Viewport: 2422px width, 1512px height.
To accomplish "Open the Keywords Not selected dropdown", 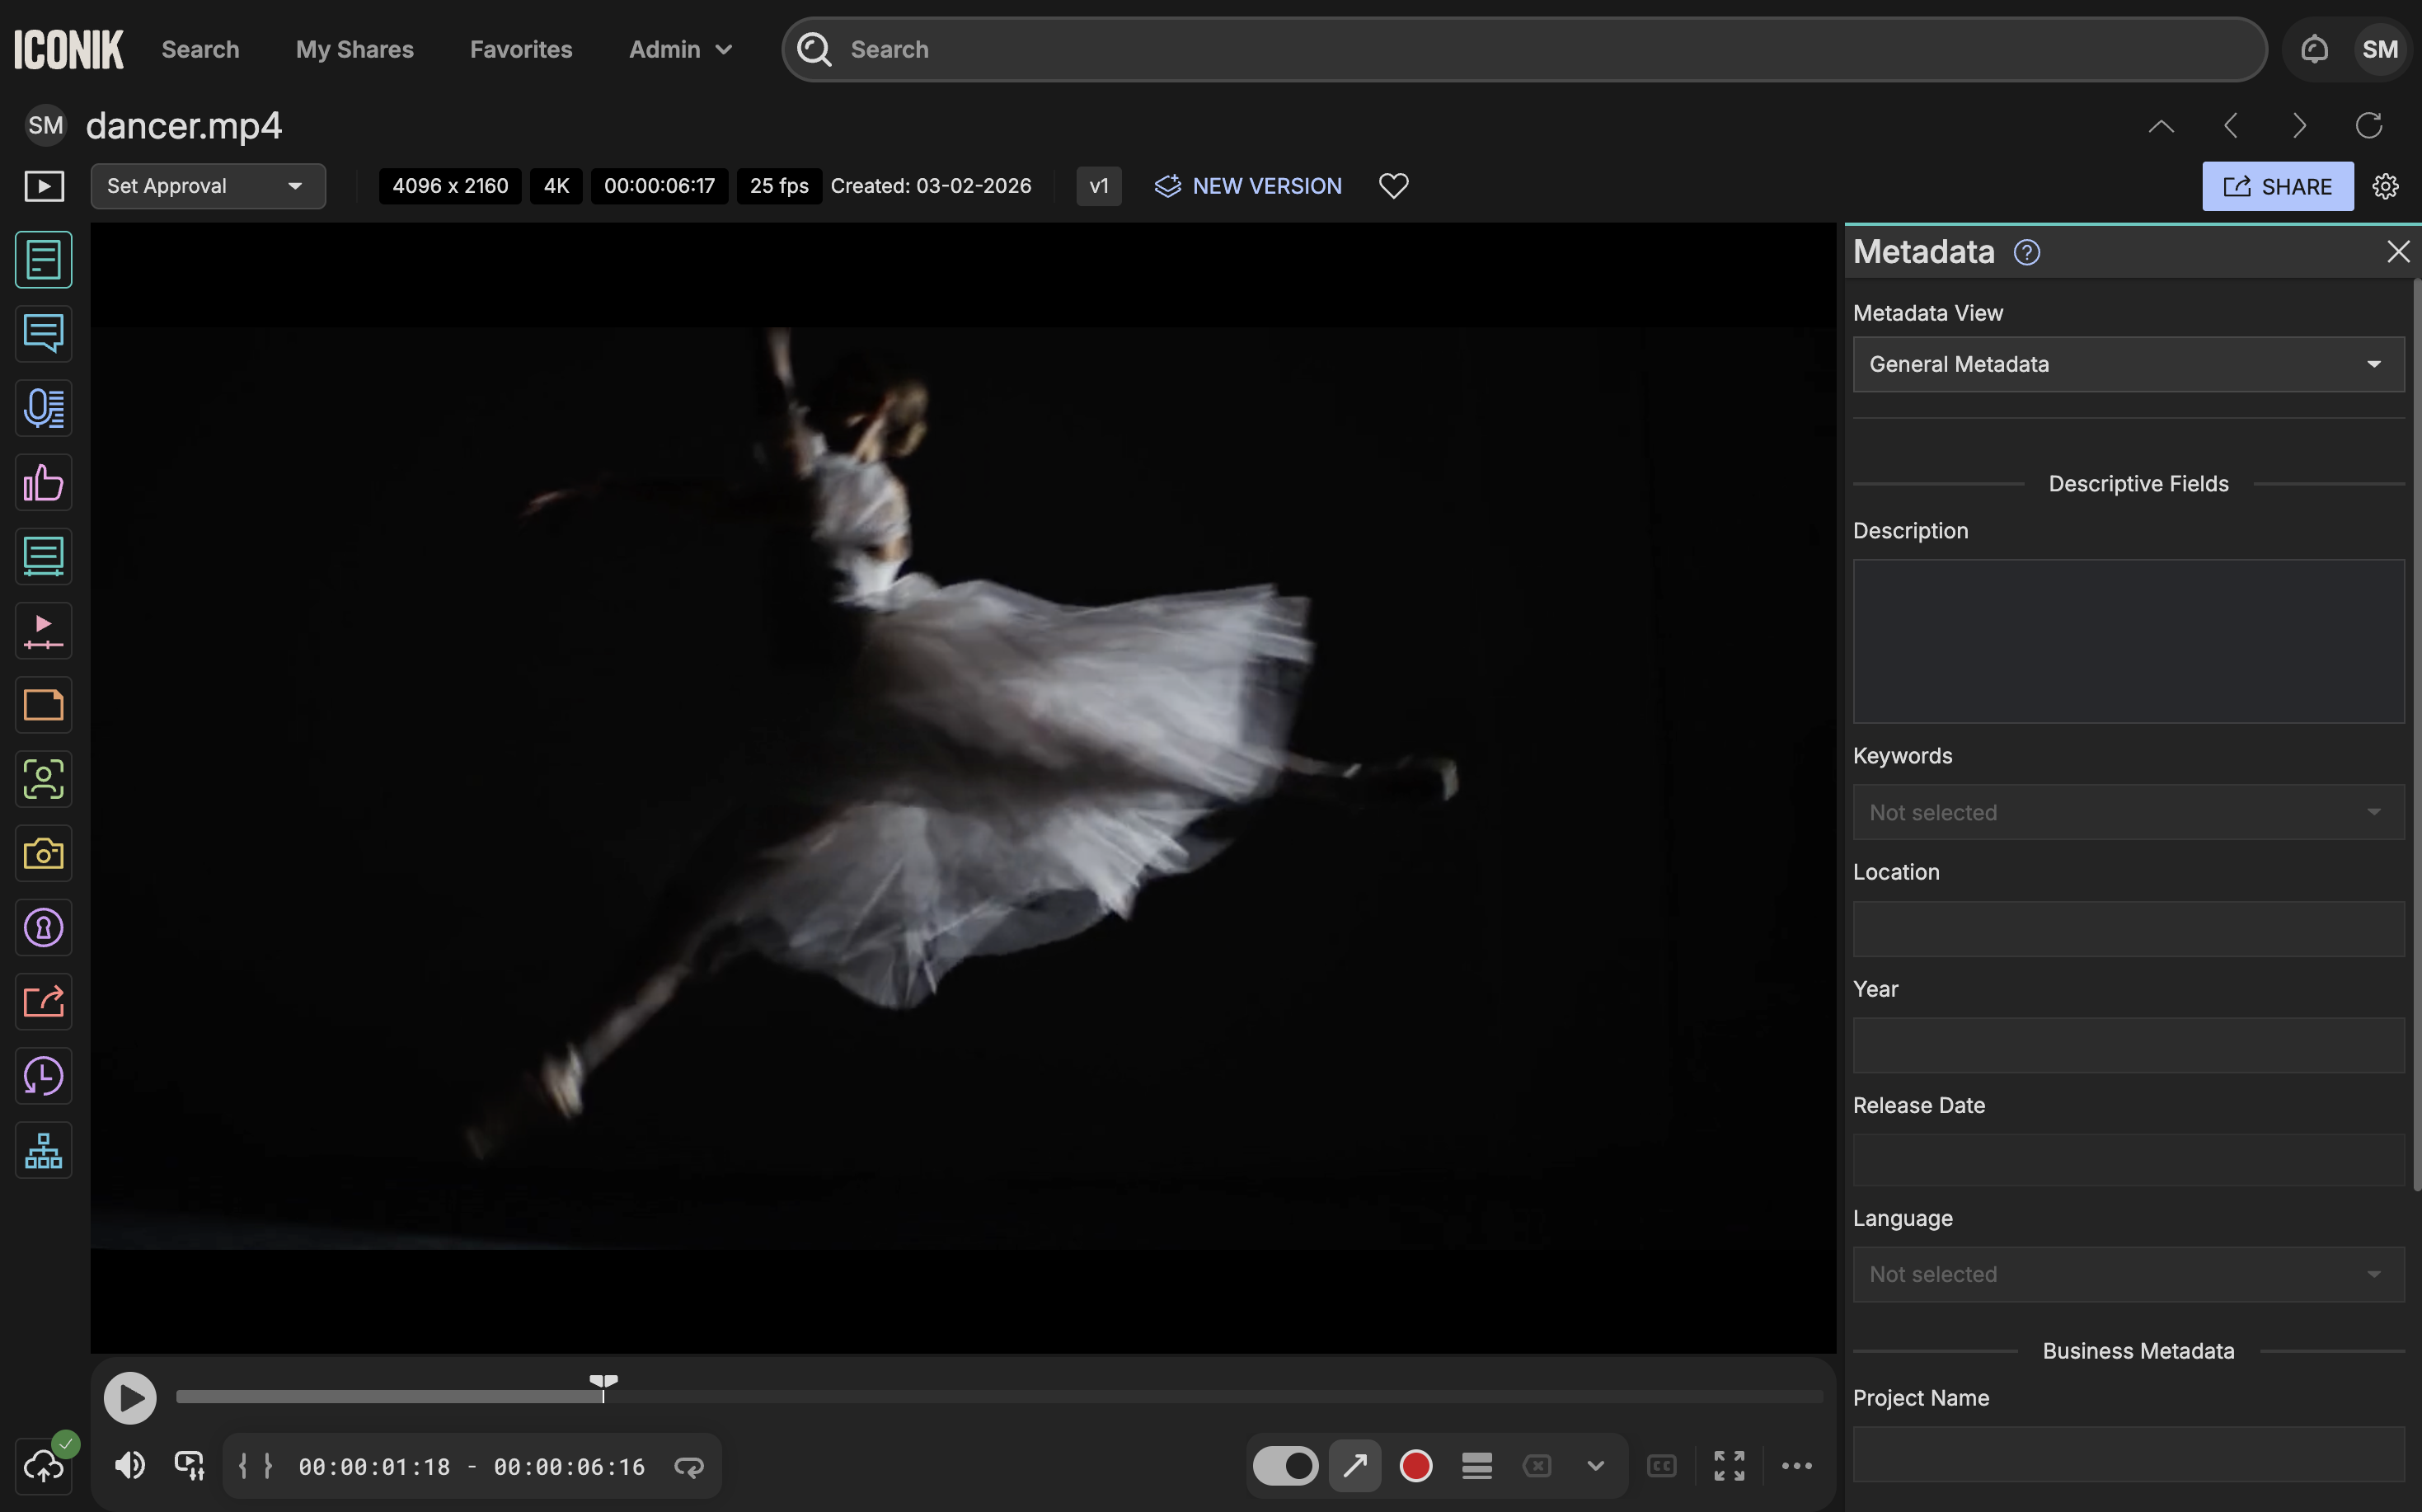I will tap(2127, 812).
